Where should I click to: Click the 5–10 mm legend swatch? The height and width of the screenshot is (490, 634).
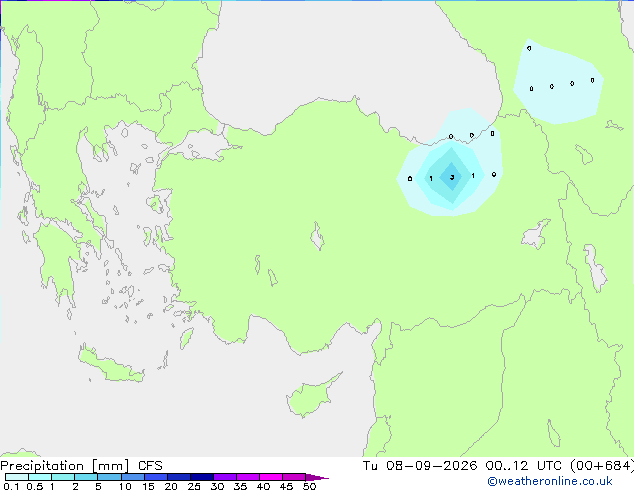pos(109,477)
